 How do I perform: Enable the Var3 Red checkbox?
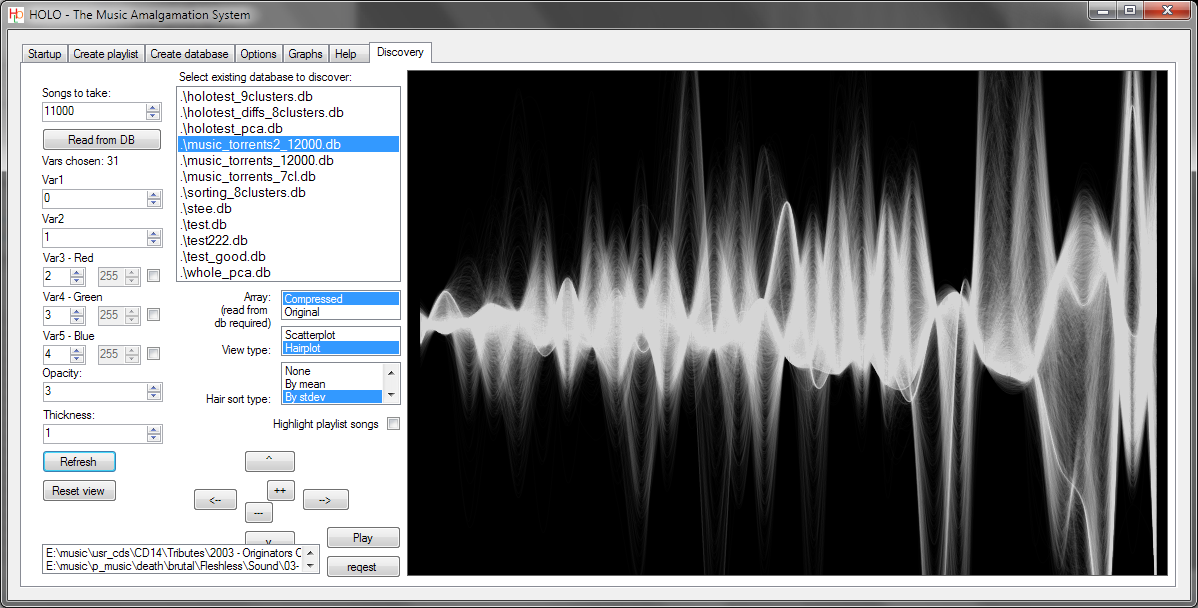(x=154, y=276)
